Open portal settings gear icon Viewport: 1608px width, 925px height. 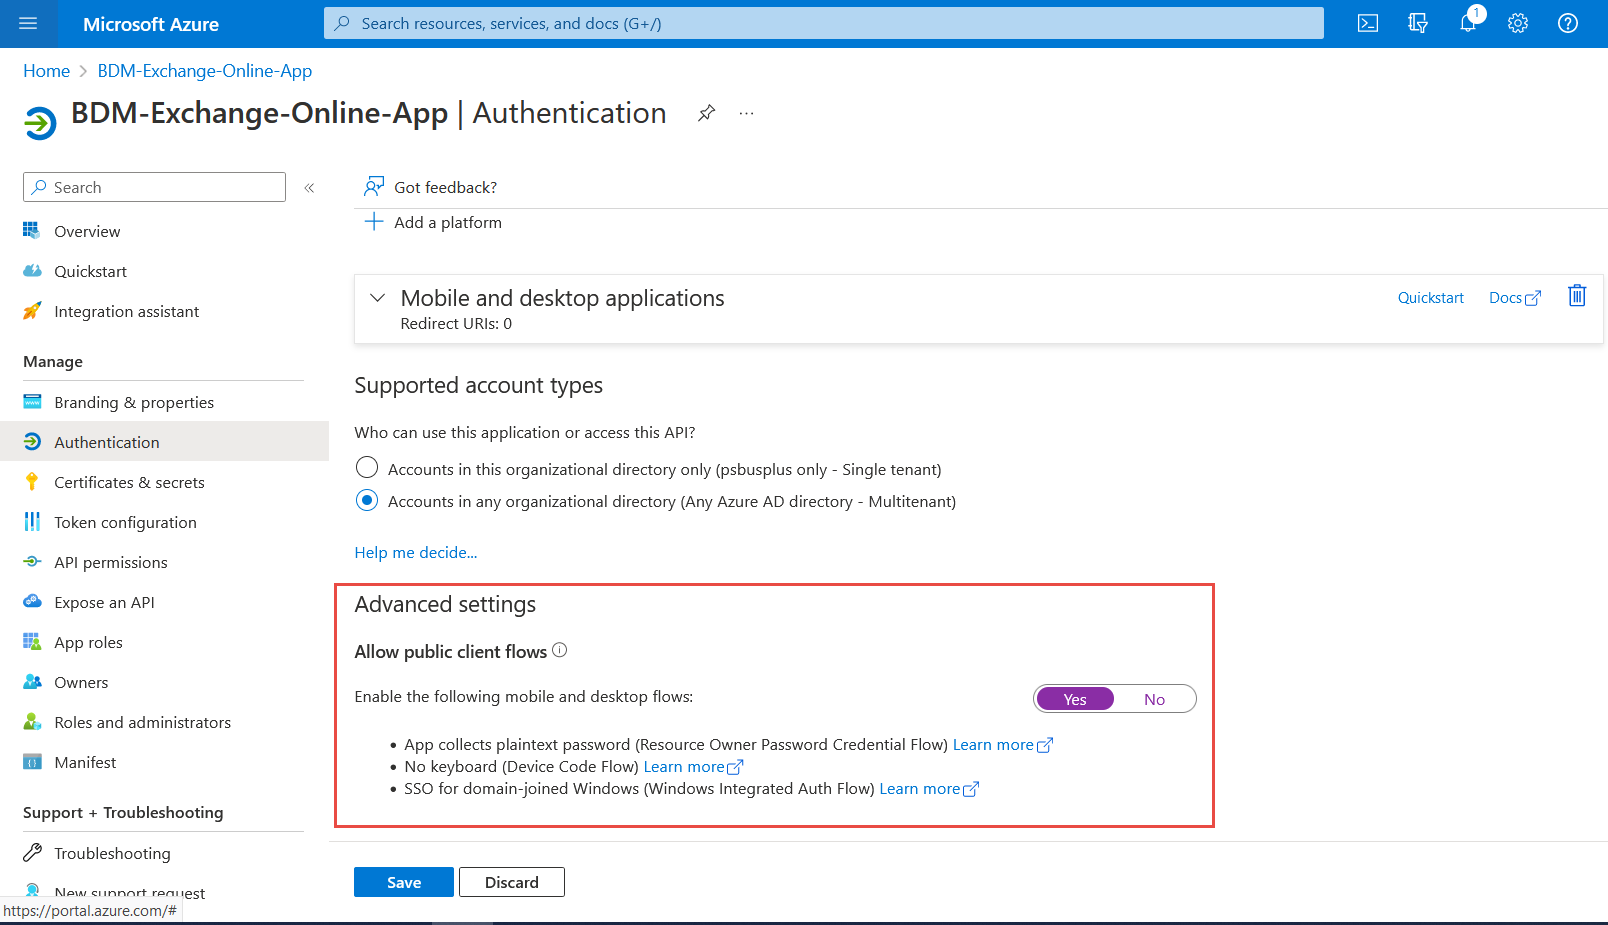pyautogui.click(x=1517, y=24)
